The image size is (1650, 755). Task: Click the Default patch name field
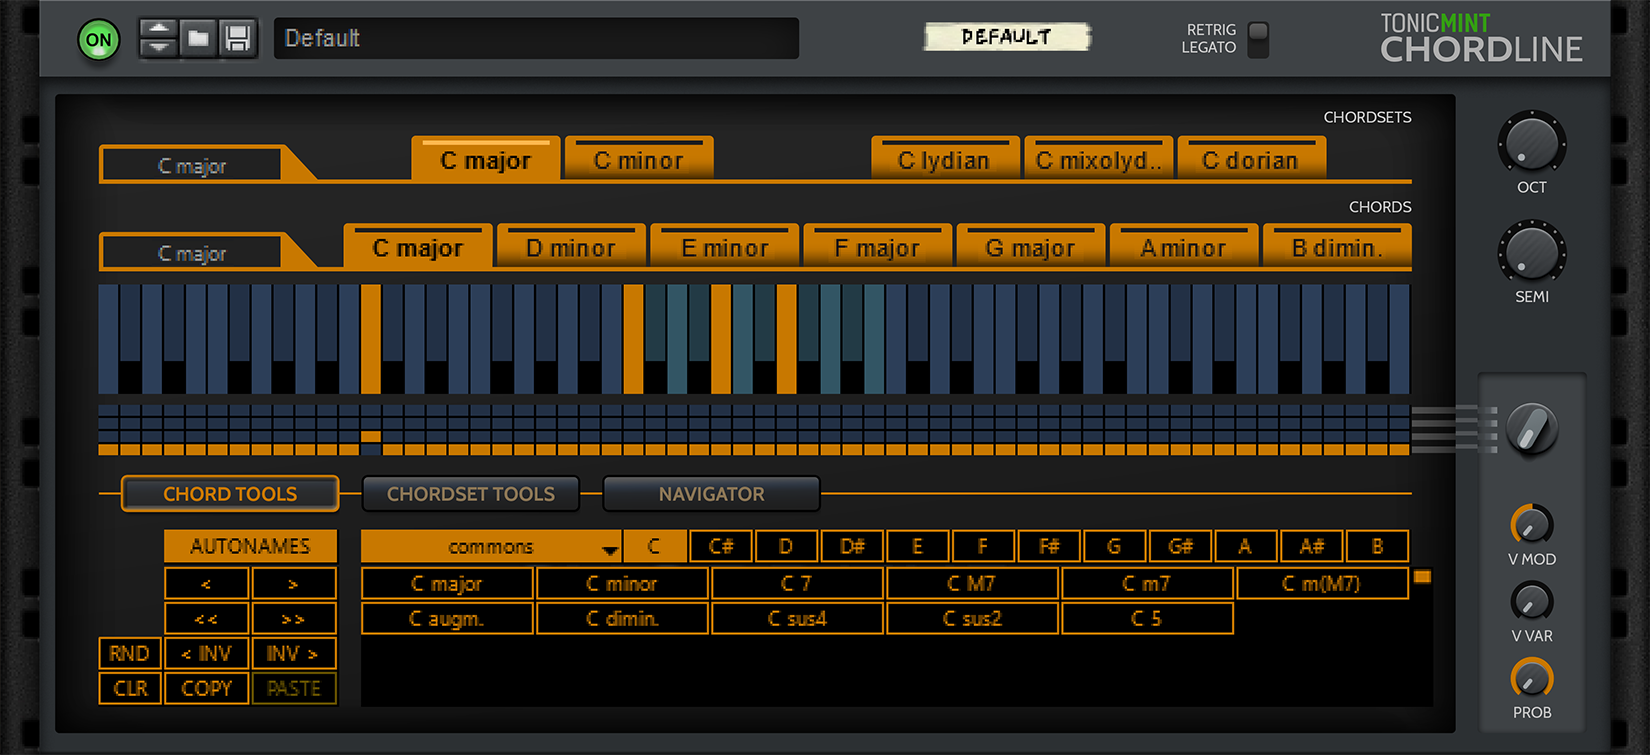point(536,39)
